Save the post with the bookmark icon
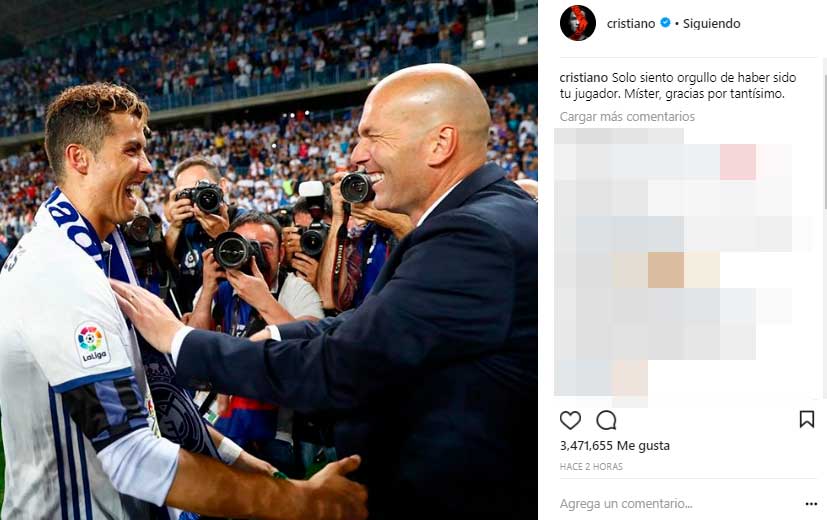Image resolution: width=827 pixels, height=520 pixels. (x=806, y=419)
